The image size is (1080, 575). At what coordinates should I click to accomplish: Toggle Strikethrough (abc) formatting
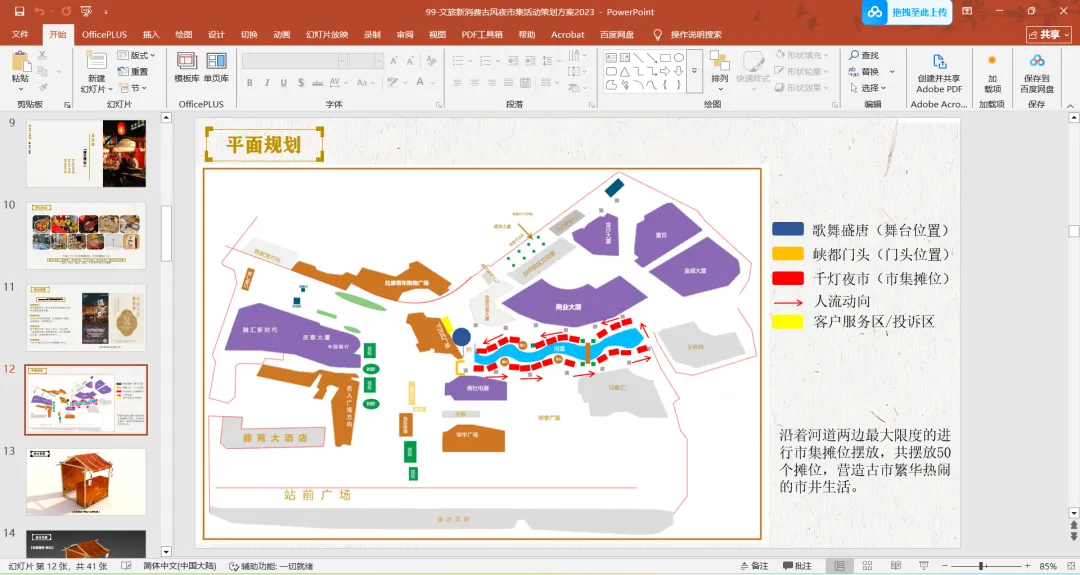[x=318, y=83]
